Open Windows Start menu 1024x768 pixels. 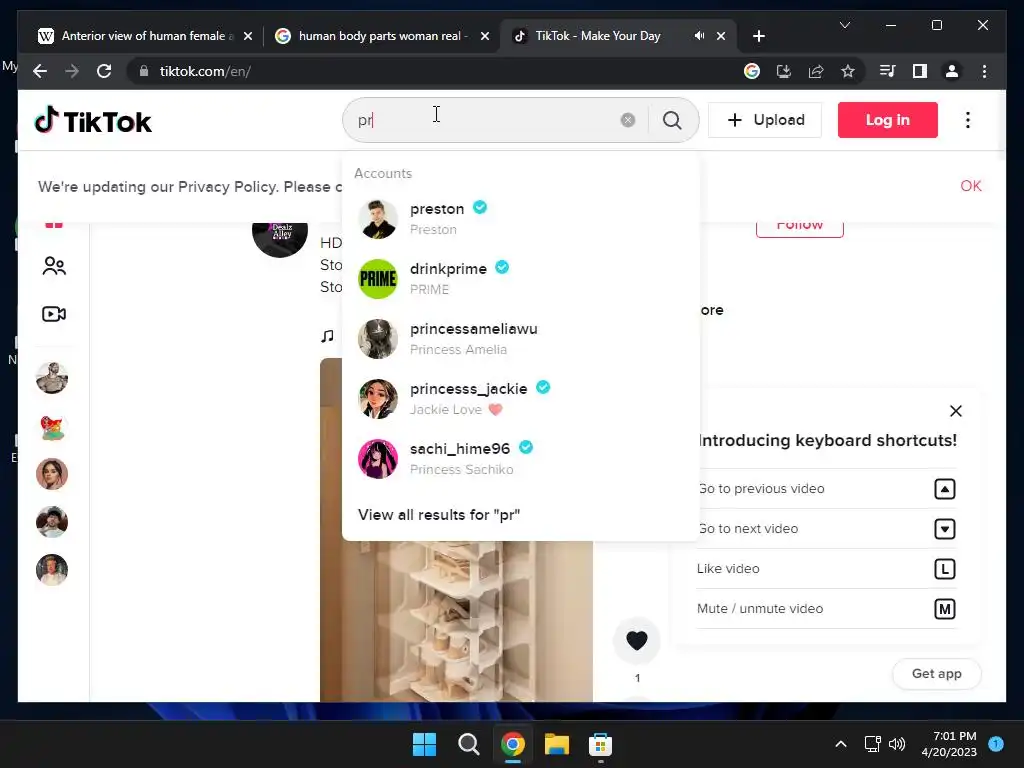click(x=424, y=744)
